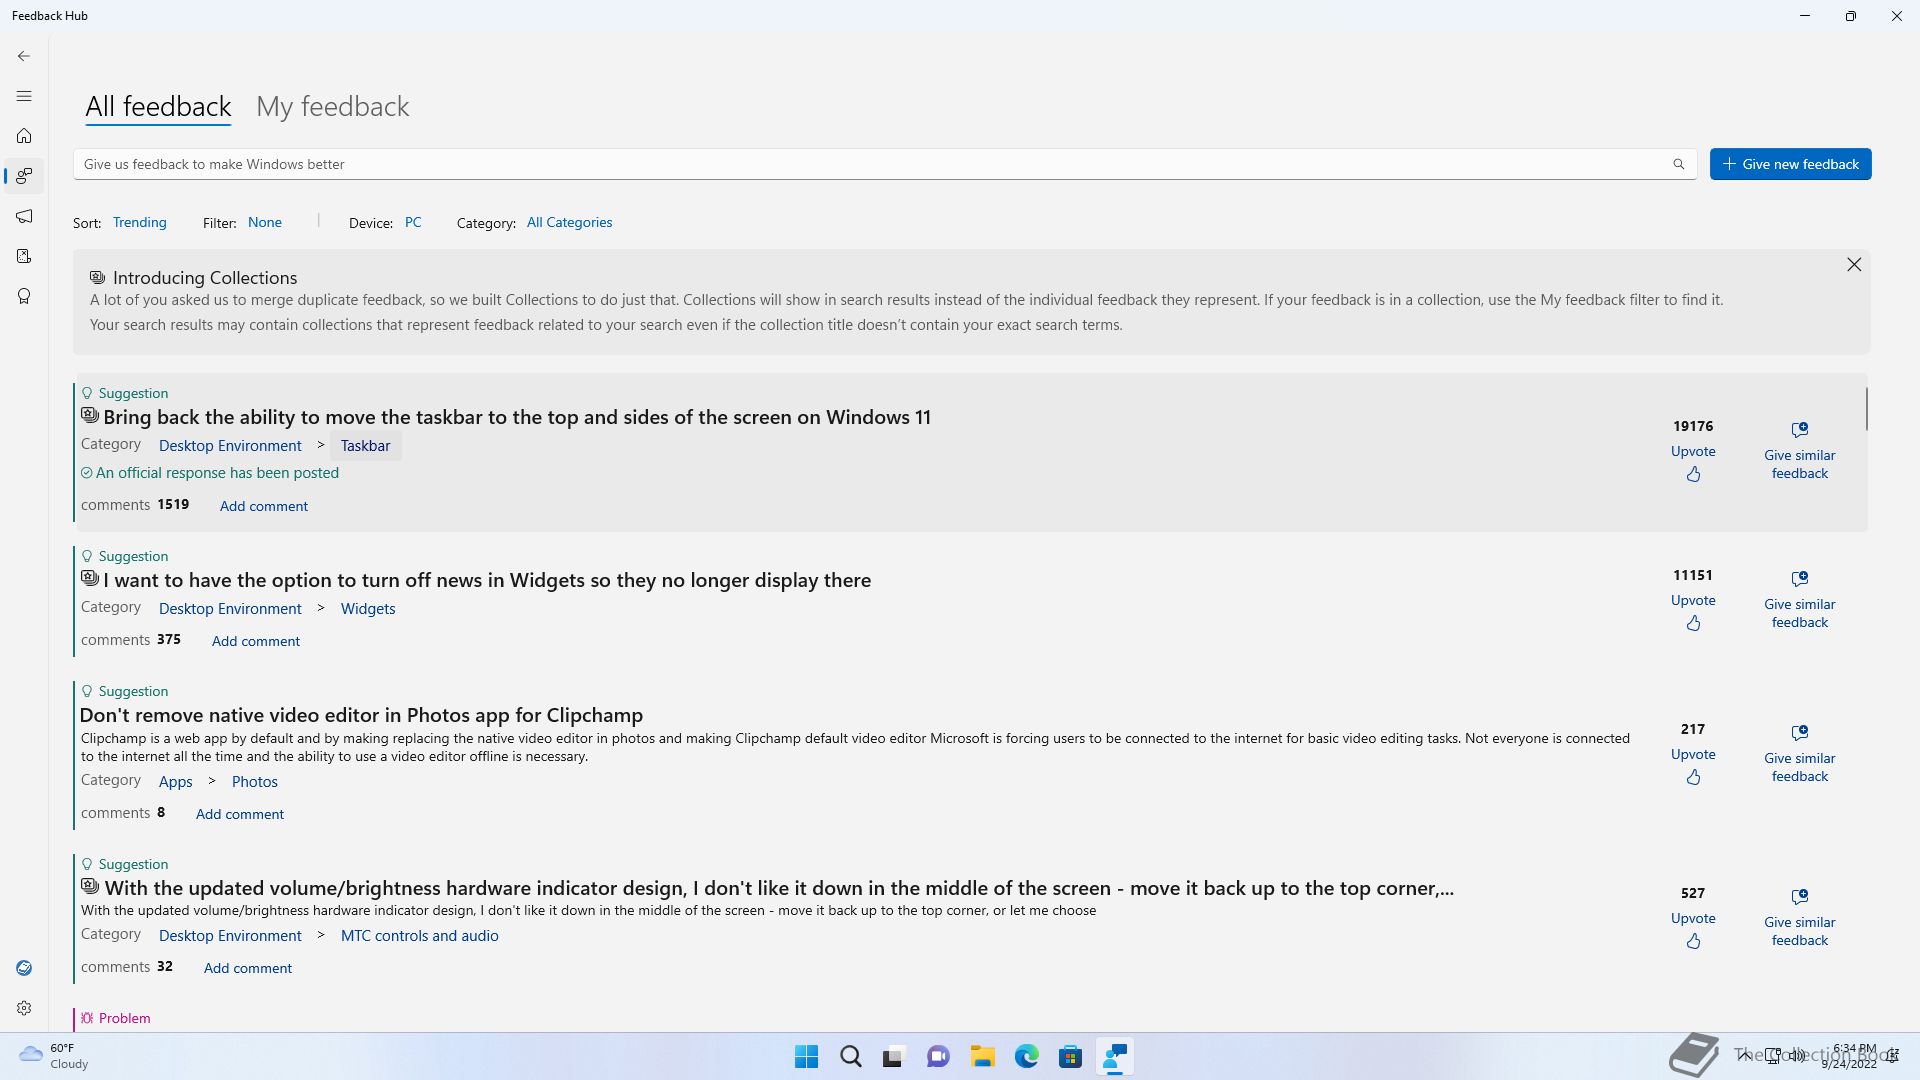Open the Widgets news suggestion title
This screenshot has height=1080, width=1920.
487,580
